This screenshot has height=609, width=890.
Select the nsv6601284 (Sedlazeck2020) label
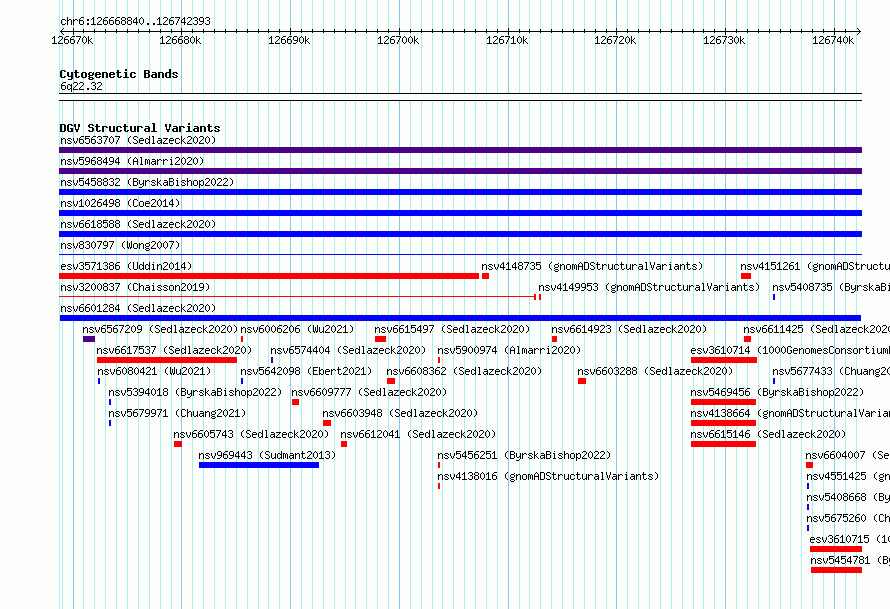[x=138, y=308]
